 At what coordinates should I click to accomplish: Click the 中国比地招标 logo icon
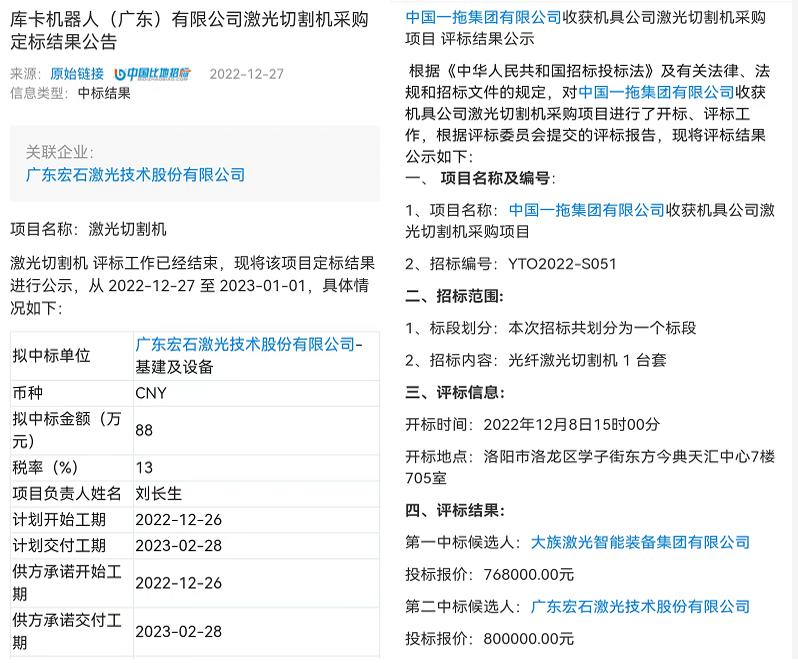pyautogui.click(x=152, y=74)
